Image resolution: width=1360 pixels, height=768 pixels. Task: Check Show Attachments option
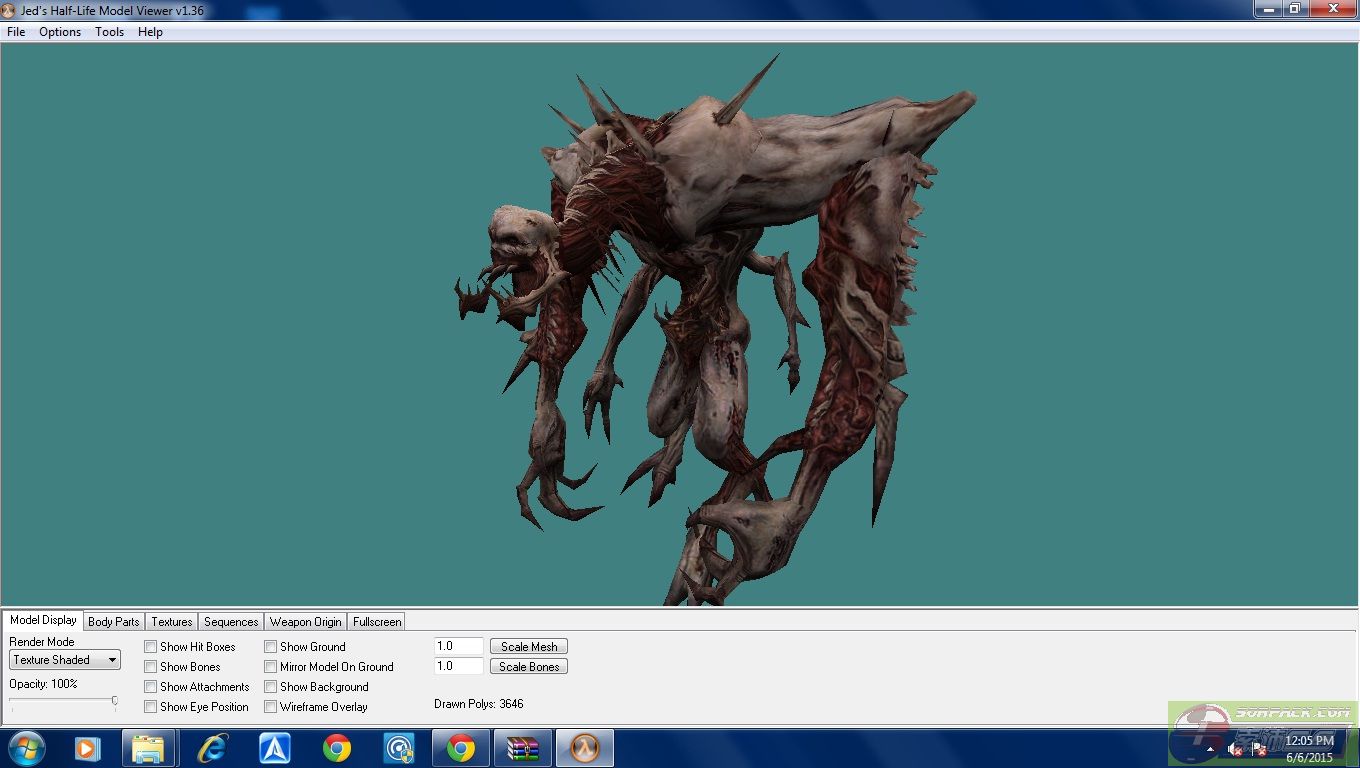point(151,687)
